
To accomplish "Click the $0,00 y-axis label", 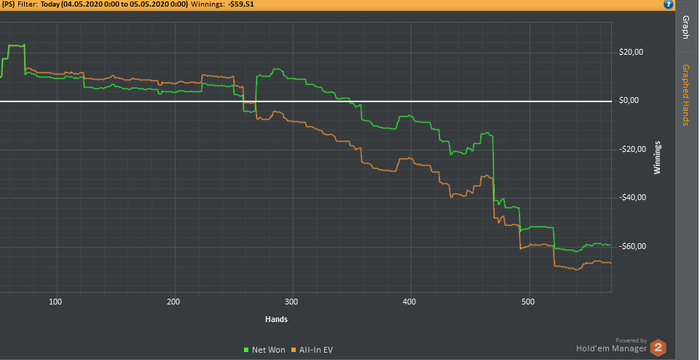I will click(x=629, y=100).
